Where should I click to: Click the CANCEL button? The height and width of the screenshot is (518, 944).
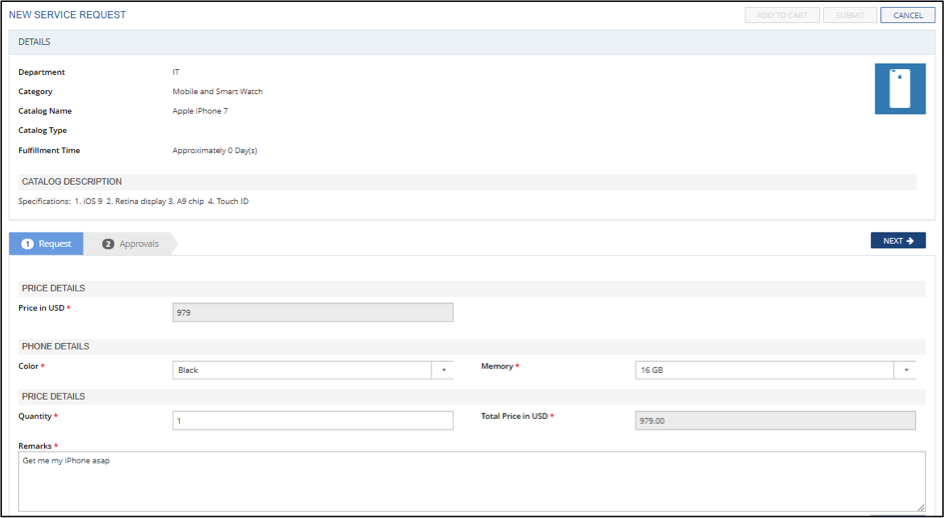907,15
